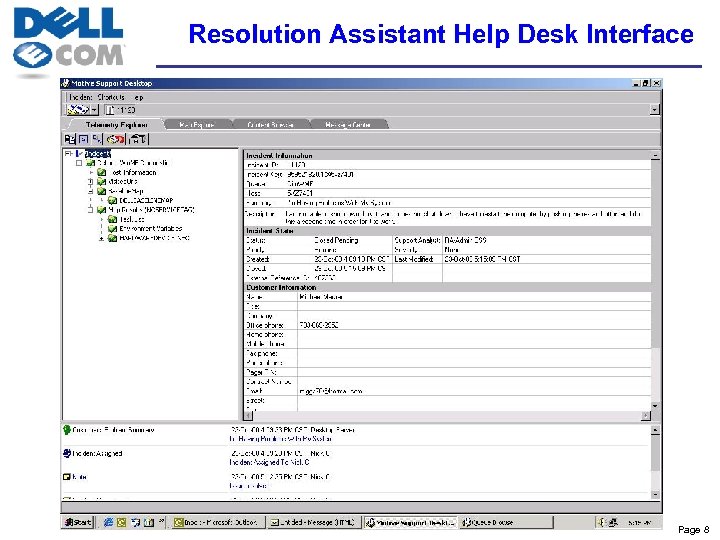Click the history pane scroll up arrow
Screen dimensions: 720x540
coord(655,430)
